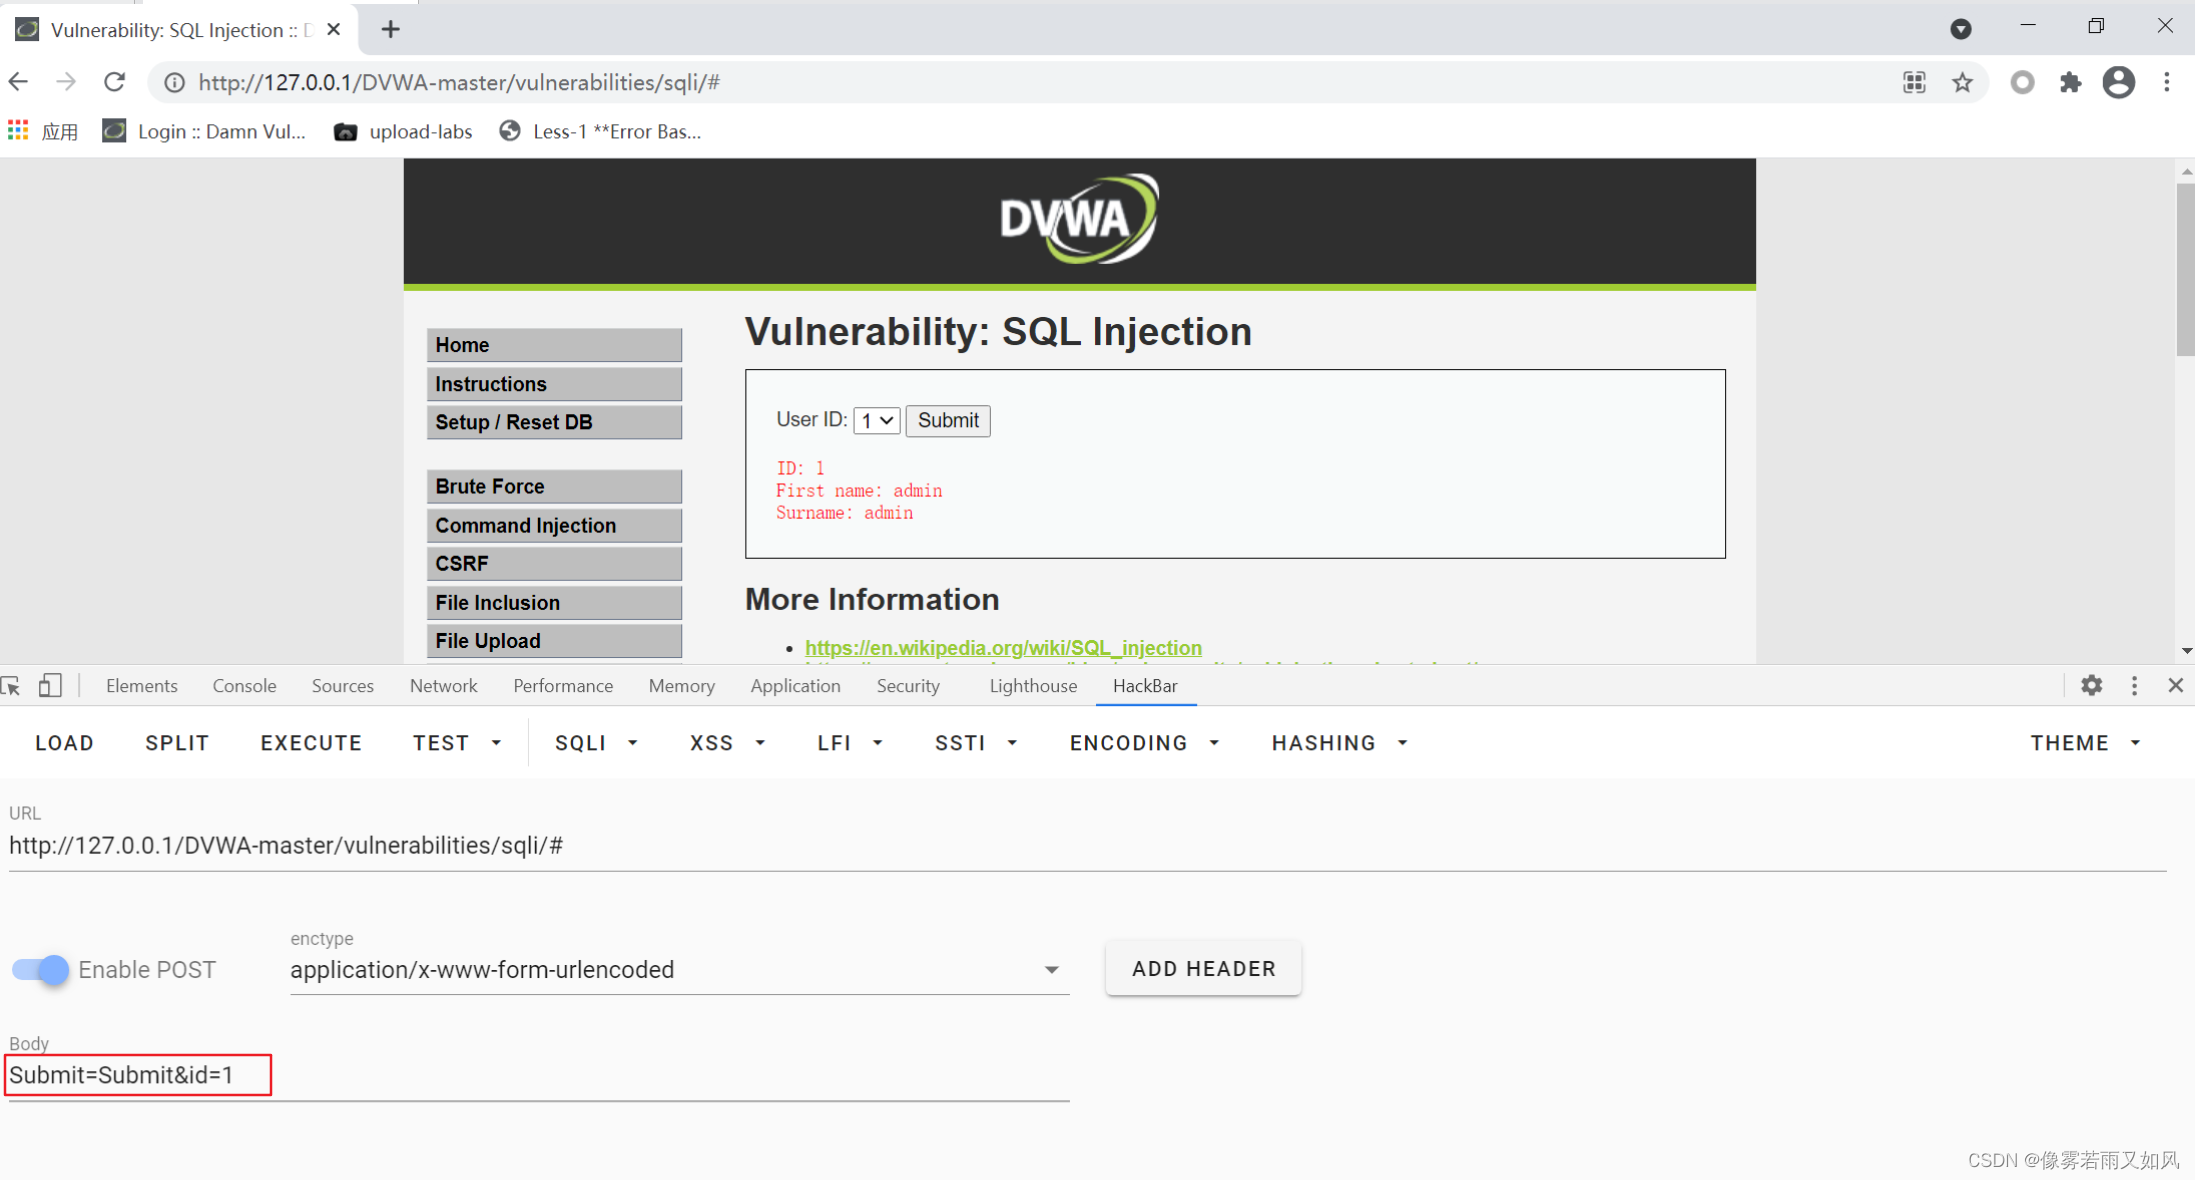
Task: Open the SQL injection Wikipedia link
Action: 1003,648
